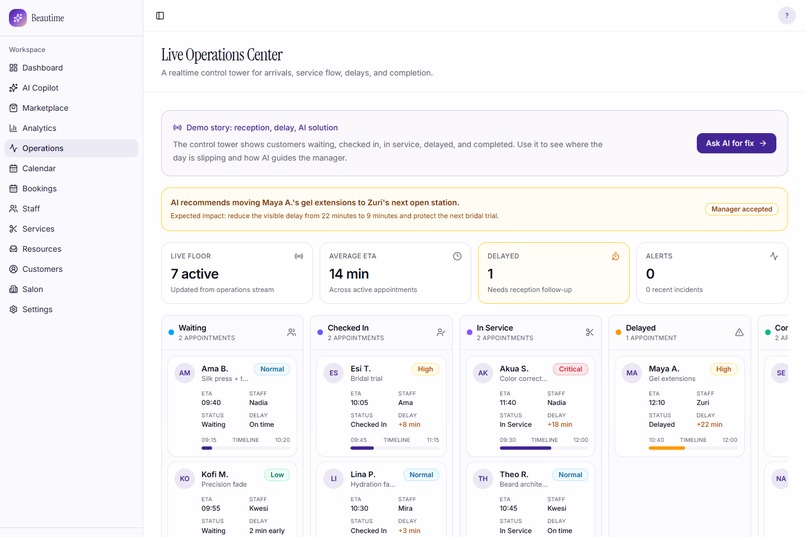Click the Settings gear icon
This screenshot has width=806, height=537.
13,309
